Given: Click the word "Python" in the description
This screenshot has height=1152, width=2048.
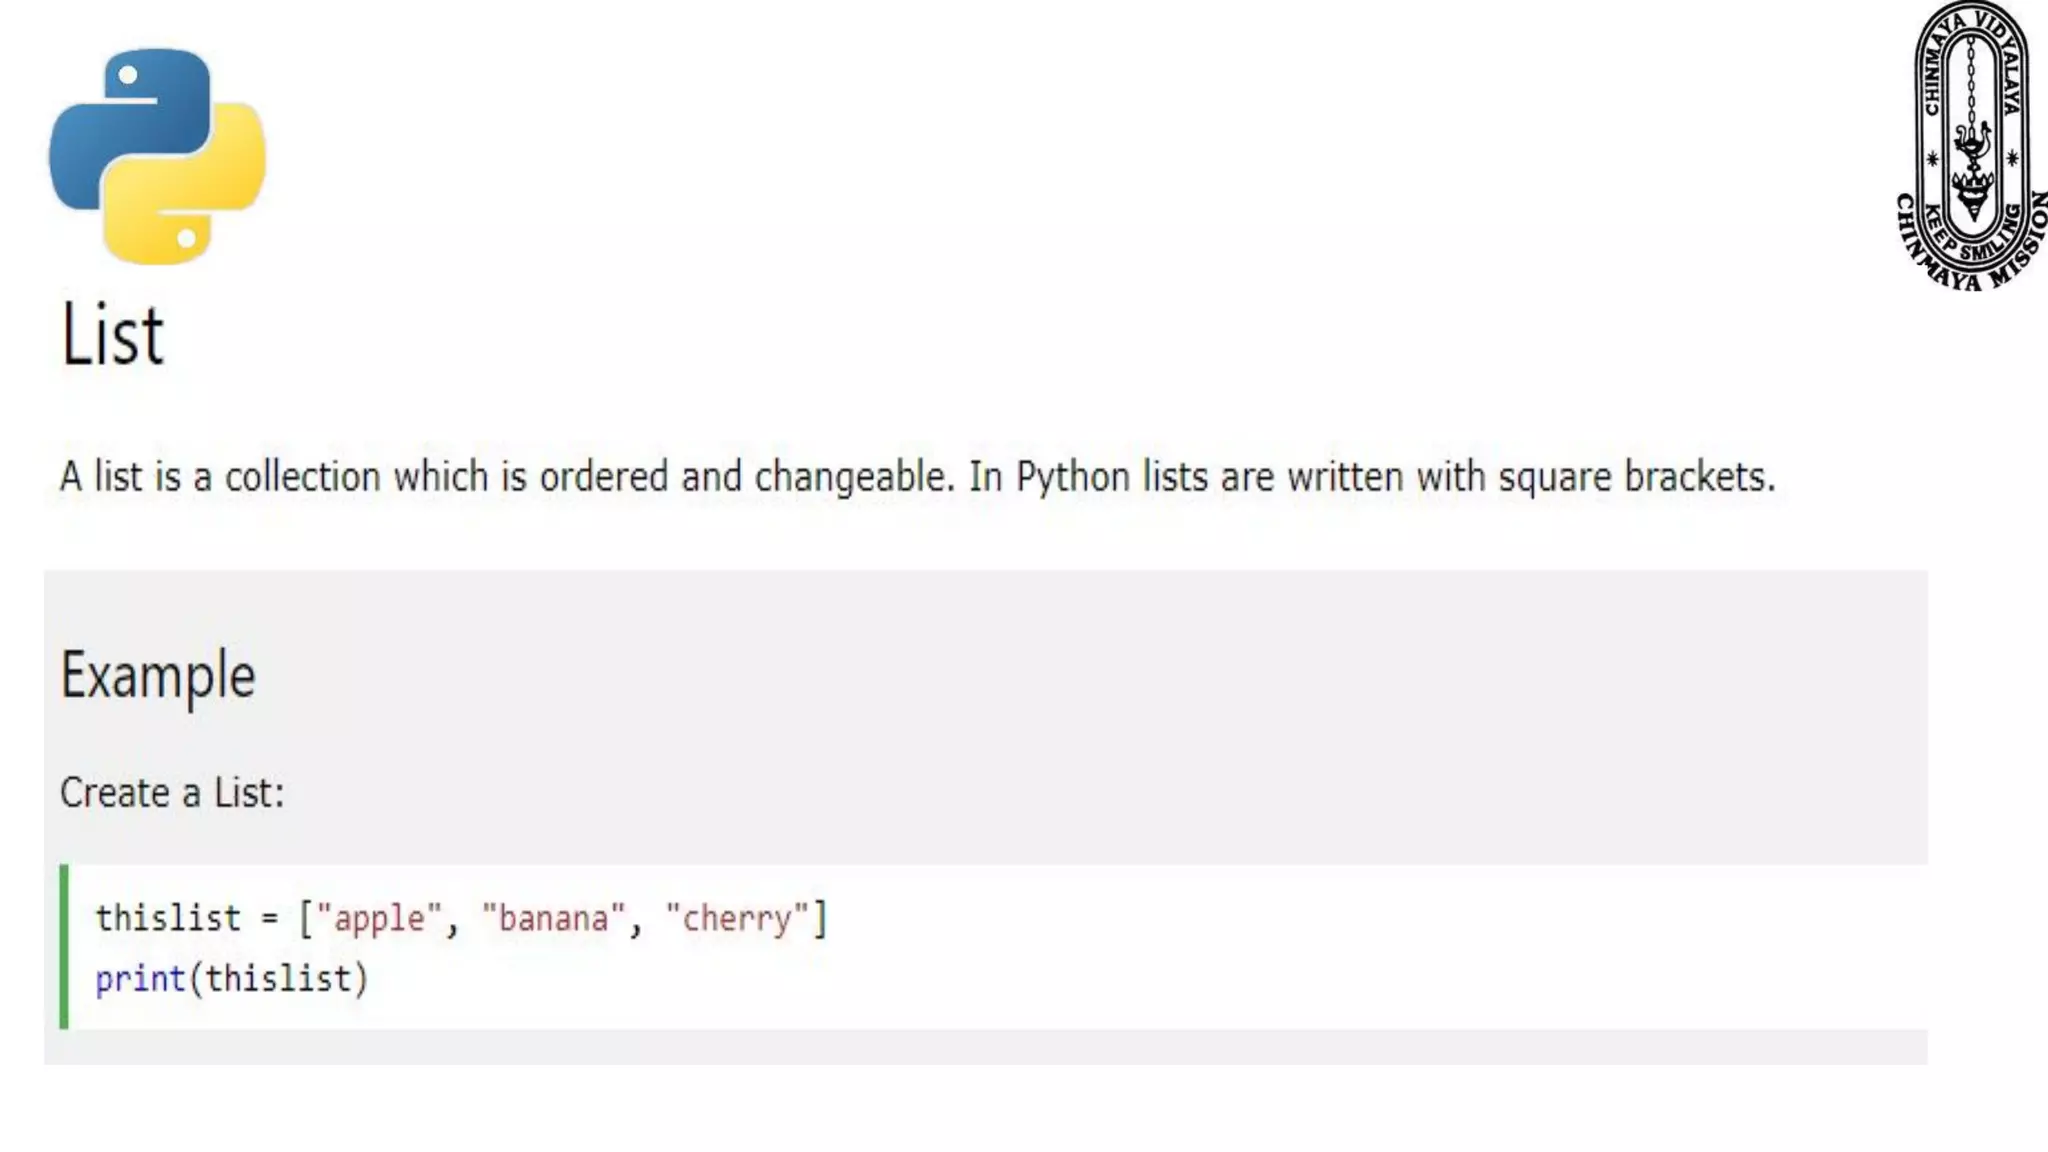Looking at the screenshot, I should [1072, 477].
